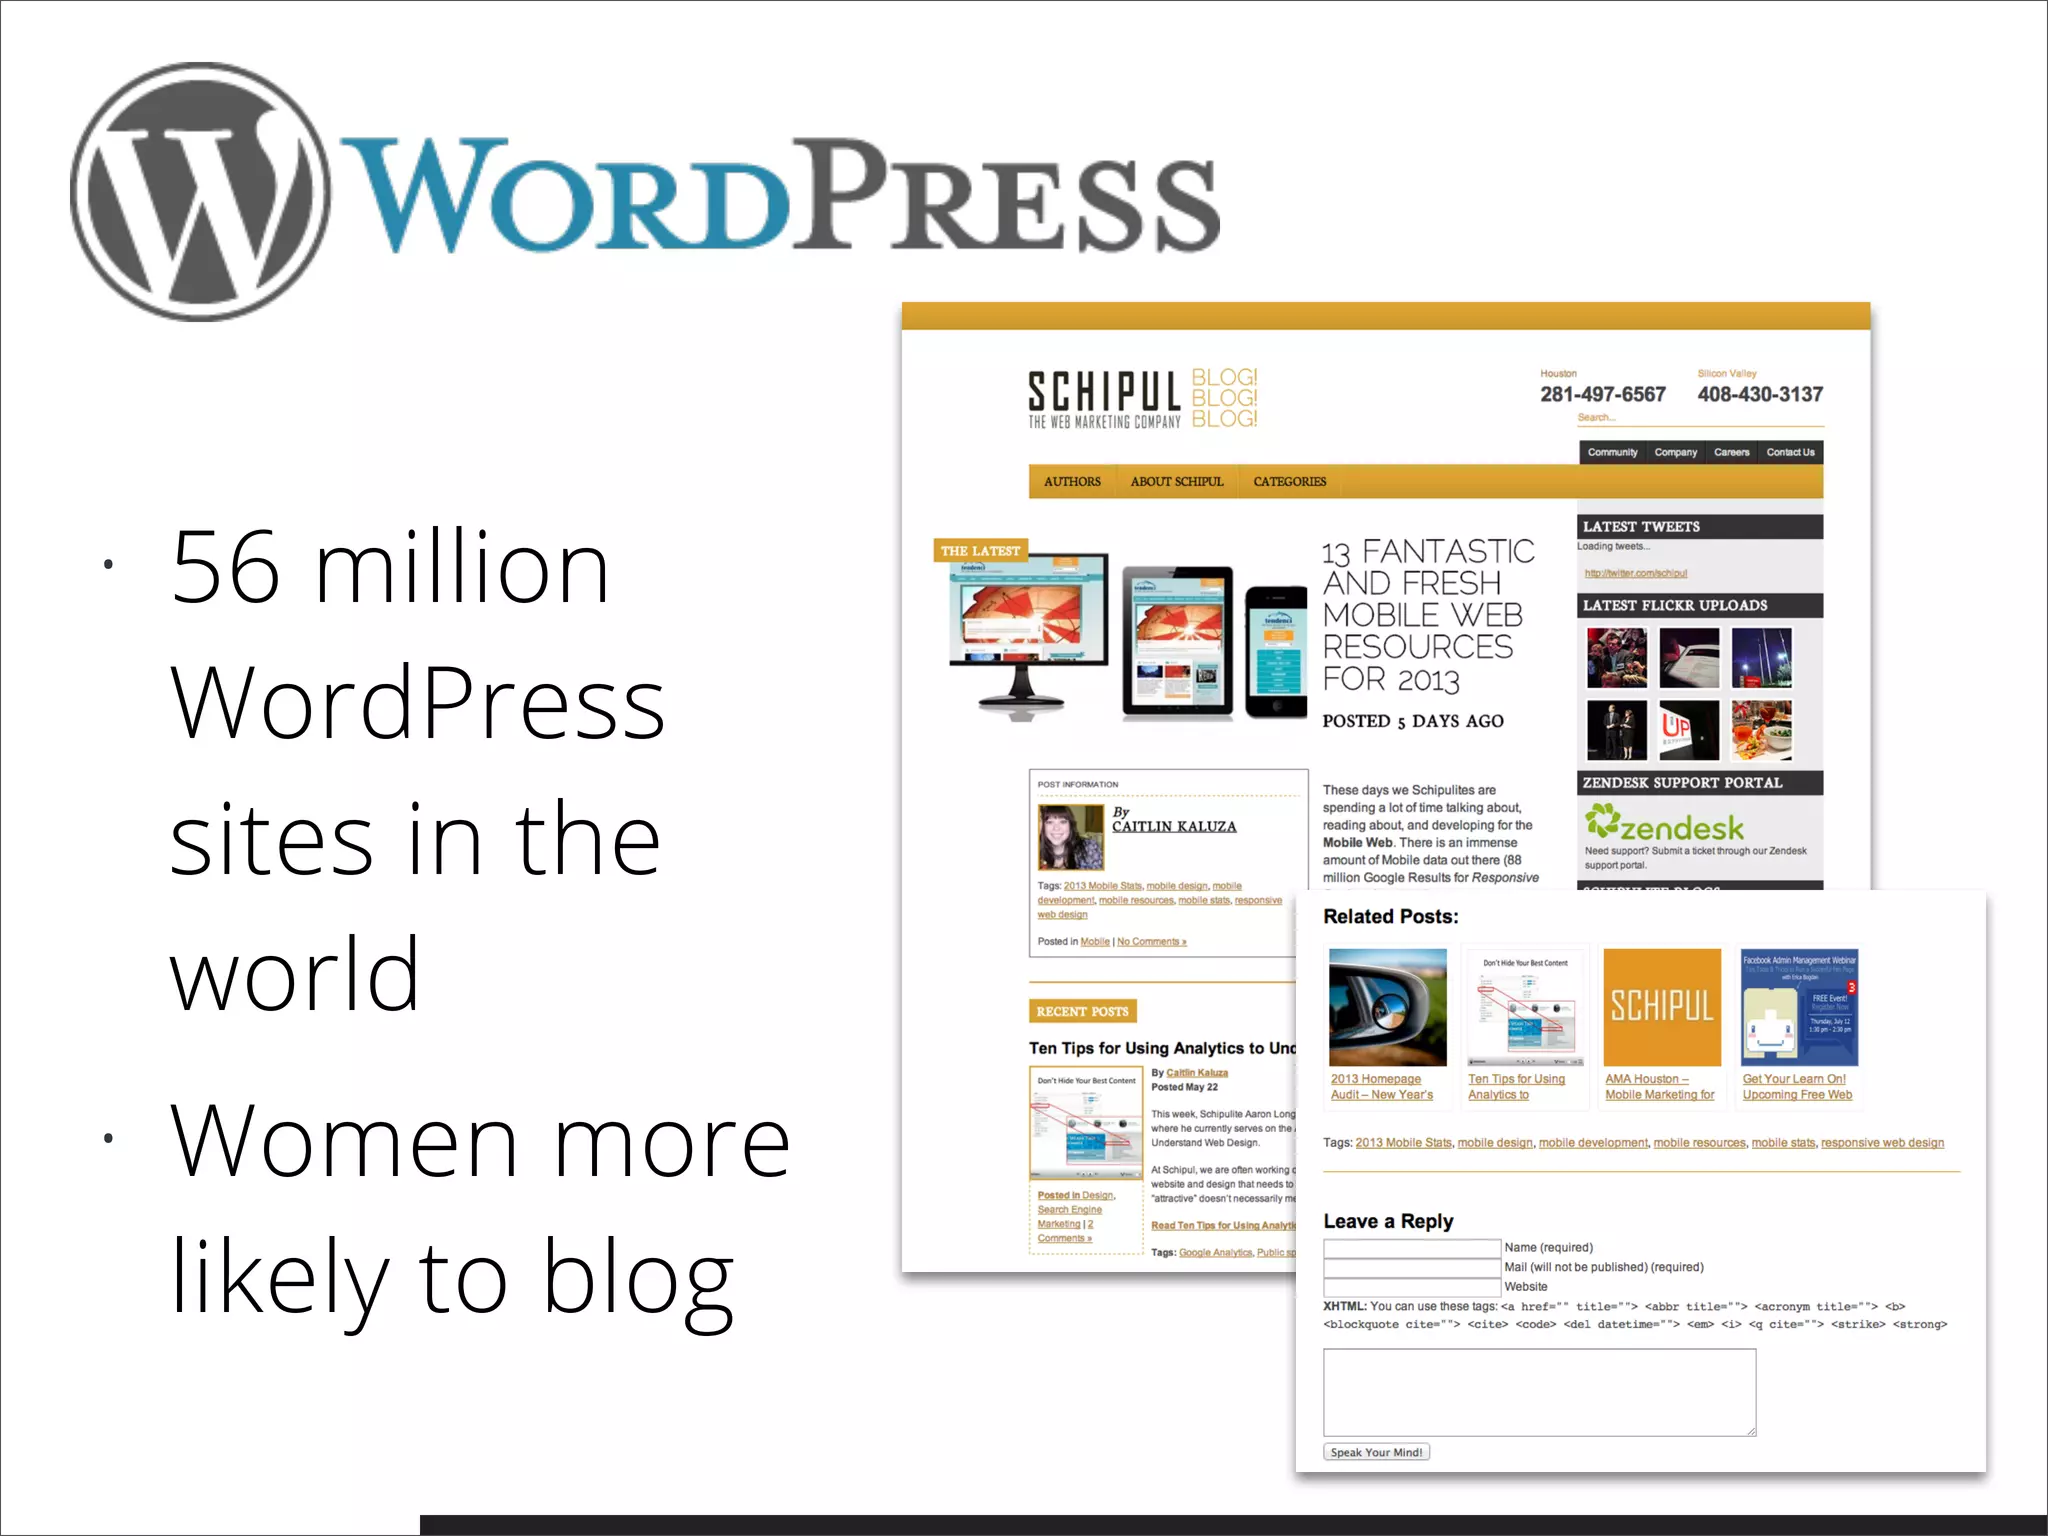Open the mobile resources tag below Related Posts
The image size is (2048, 1536).
coord(1699,1143)
